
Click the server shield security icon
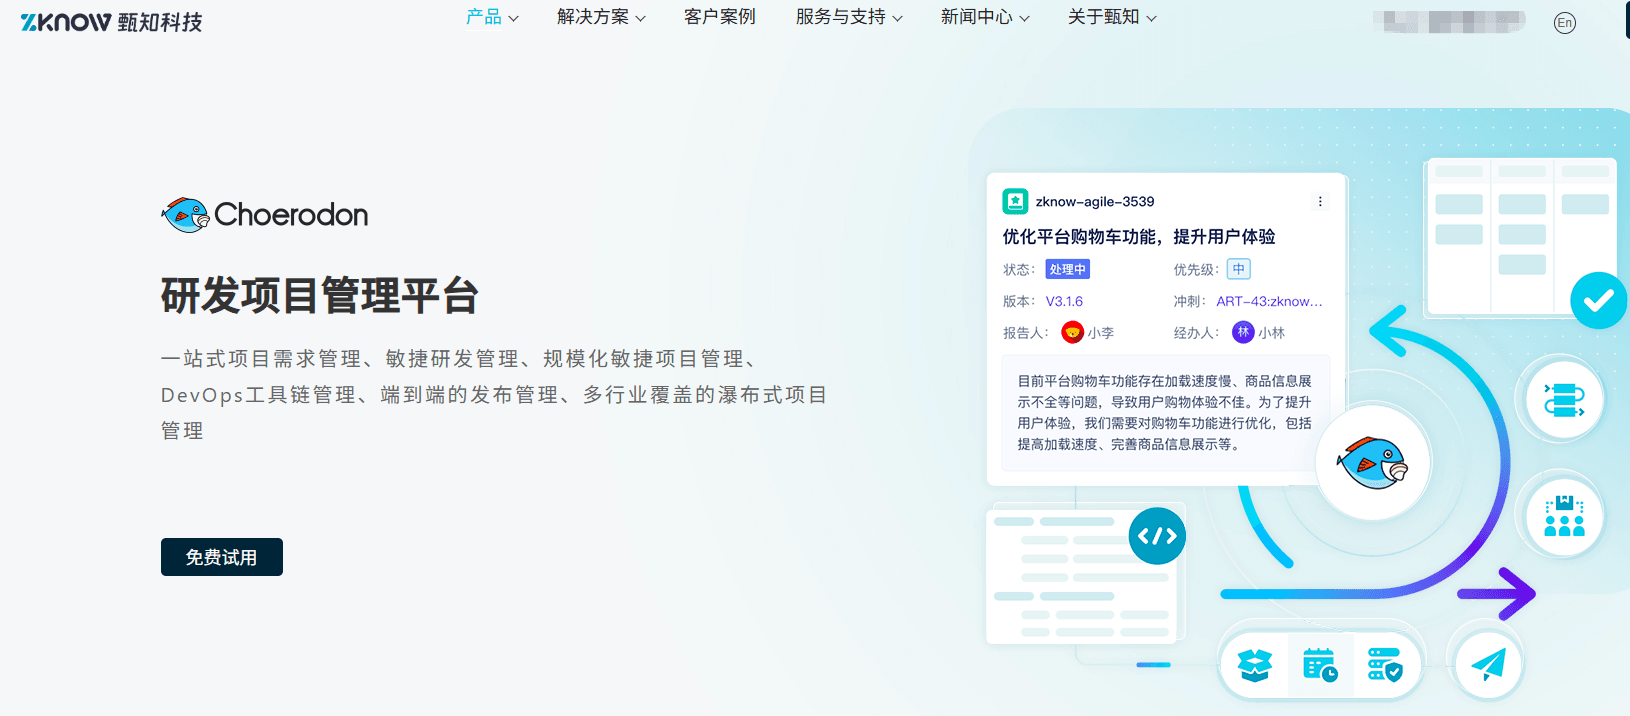coord(1385,664)
